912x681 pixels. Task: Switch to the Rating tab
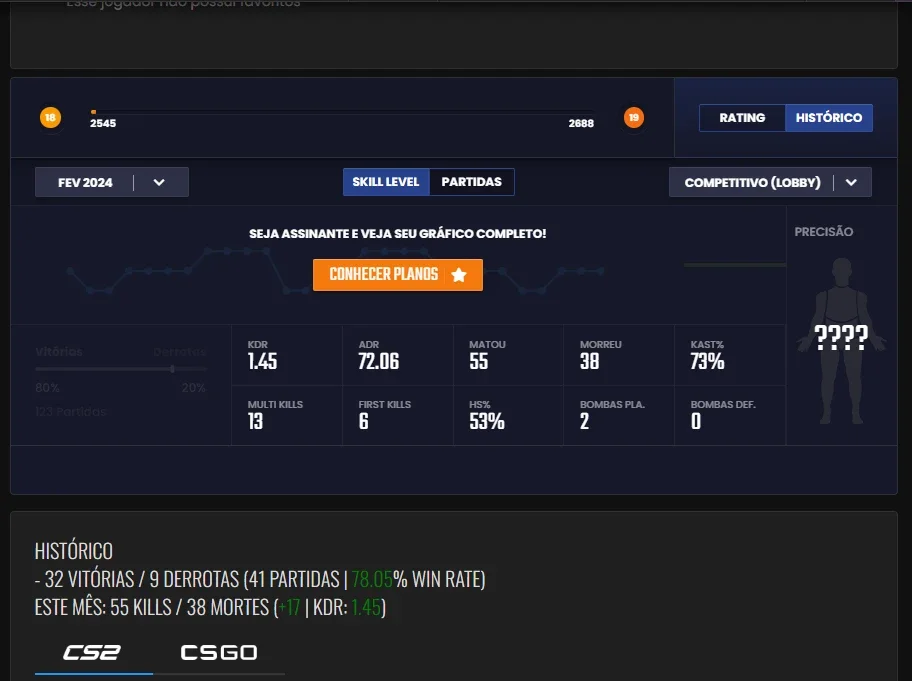[x=742, y=118]
